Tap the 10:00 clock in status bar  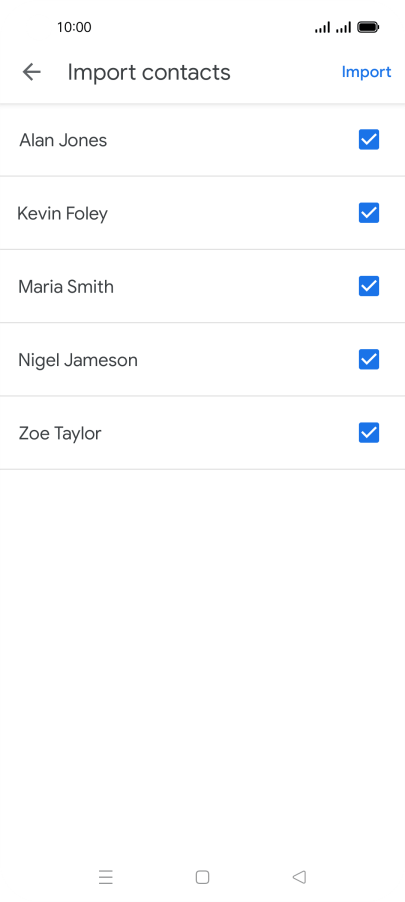pos(74,27)
